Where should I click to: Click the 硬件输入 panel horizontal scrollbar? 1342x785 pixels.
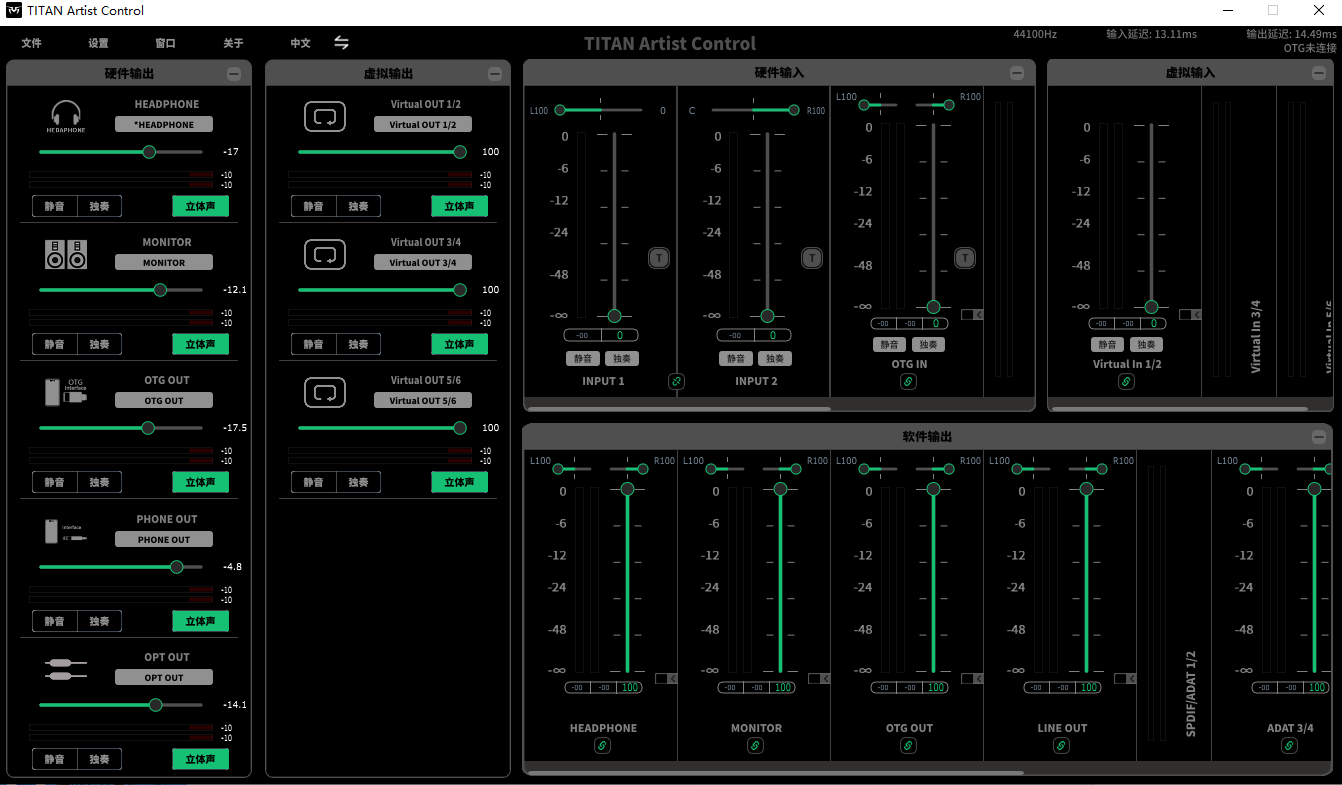coord(678,408)
